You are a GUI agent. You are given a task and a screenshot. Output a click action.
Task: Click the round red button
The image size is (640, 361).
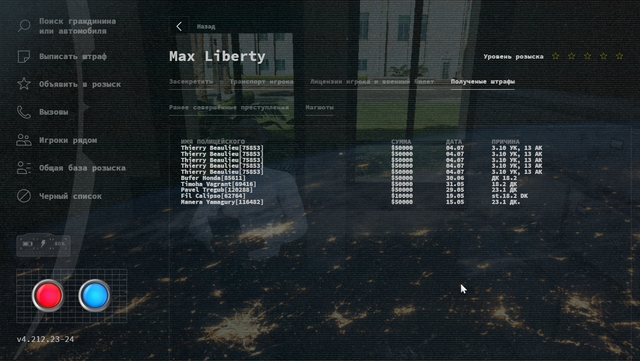click(x=48, y=295)
